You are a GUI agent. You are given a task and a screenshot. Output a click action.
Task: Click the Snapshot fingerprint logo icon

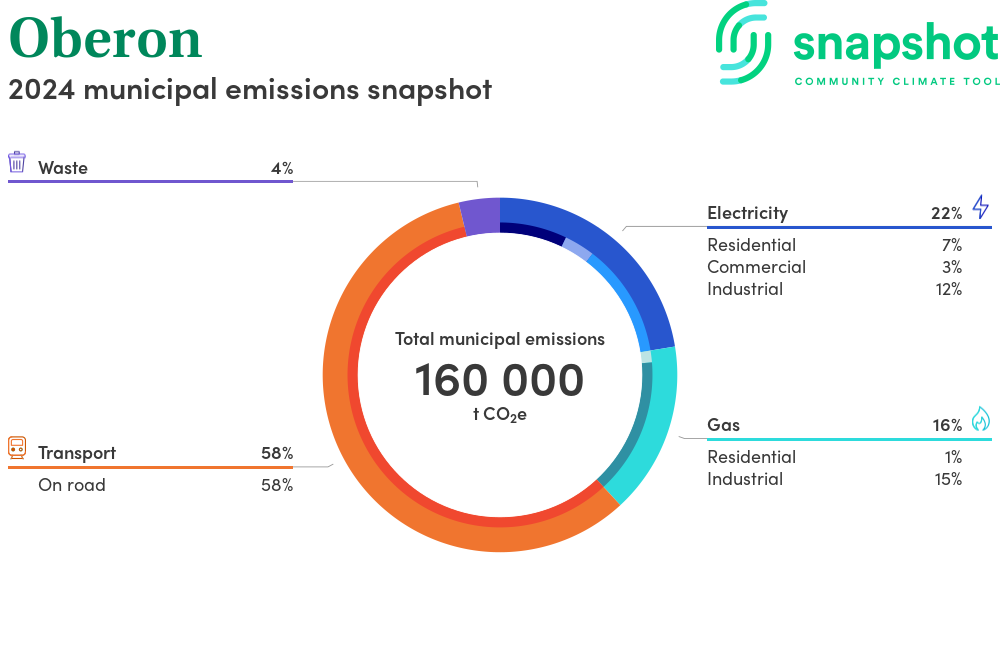point(745,41)
